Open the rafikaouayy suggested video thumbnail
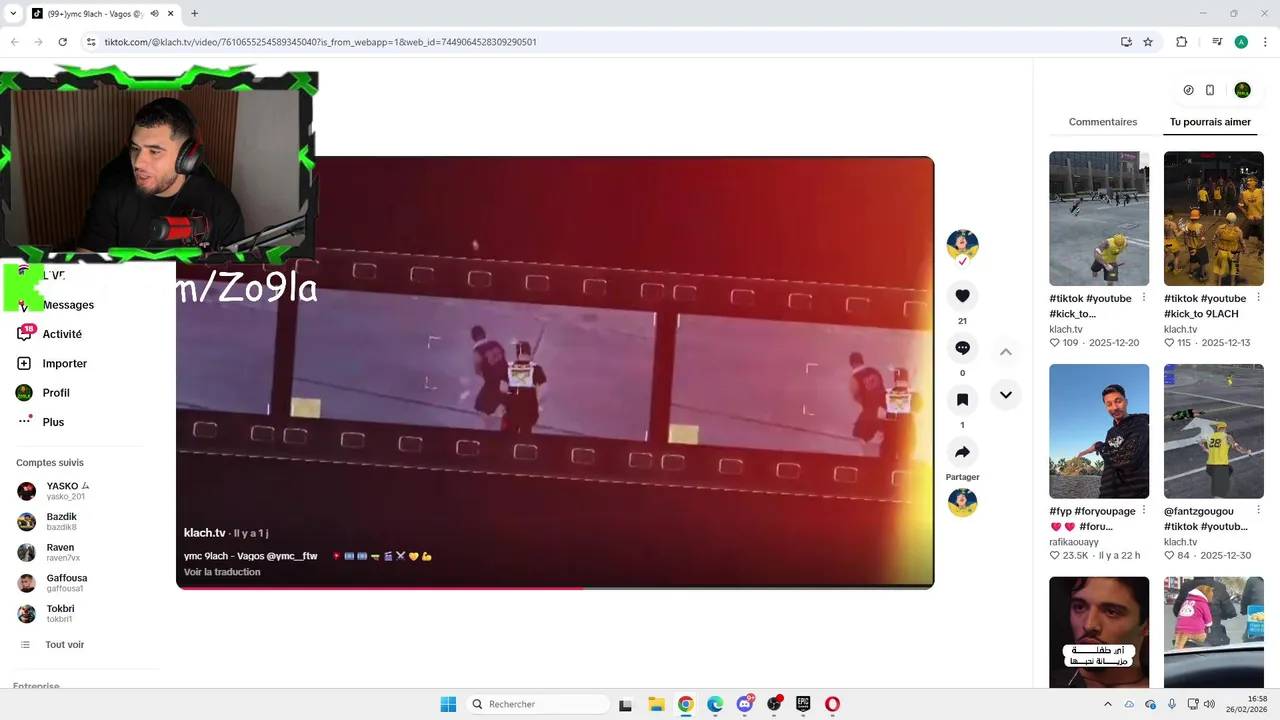Screen dimensions: 1280x720 (x=1099, y=431)
